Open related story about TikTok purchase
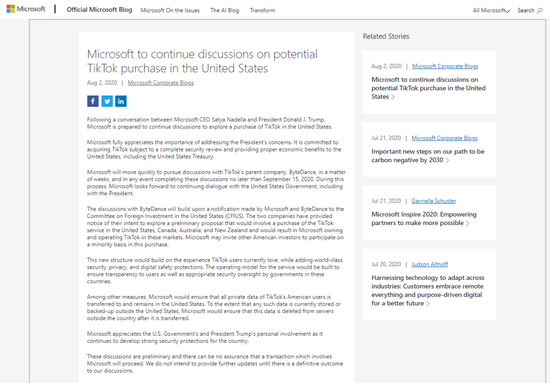The height and width of the screenshot is (383, 550). tap(428, 88)
